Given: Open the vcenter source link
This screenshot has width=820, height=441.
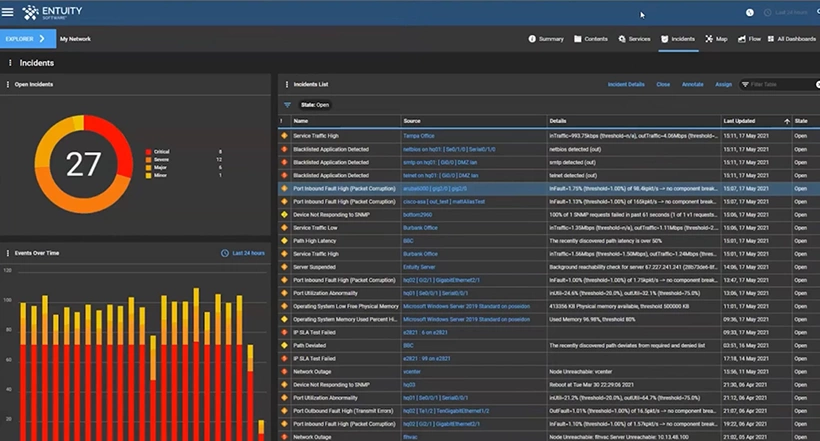Looking at the screenshot, I should 412,371.
